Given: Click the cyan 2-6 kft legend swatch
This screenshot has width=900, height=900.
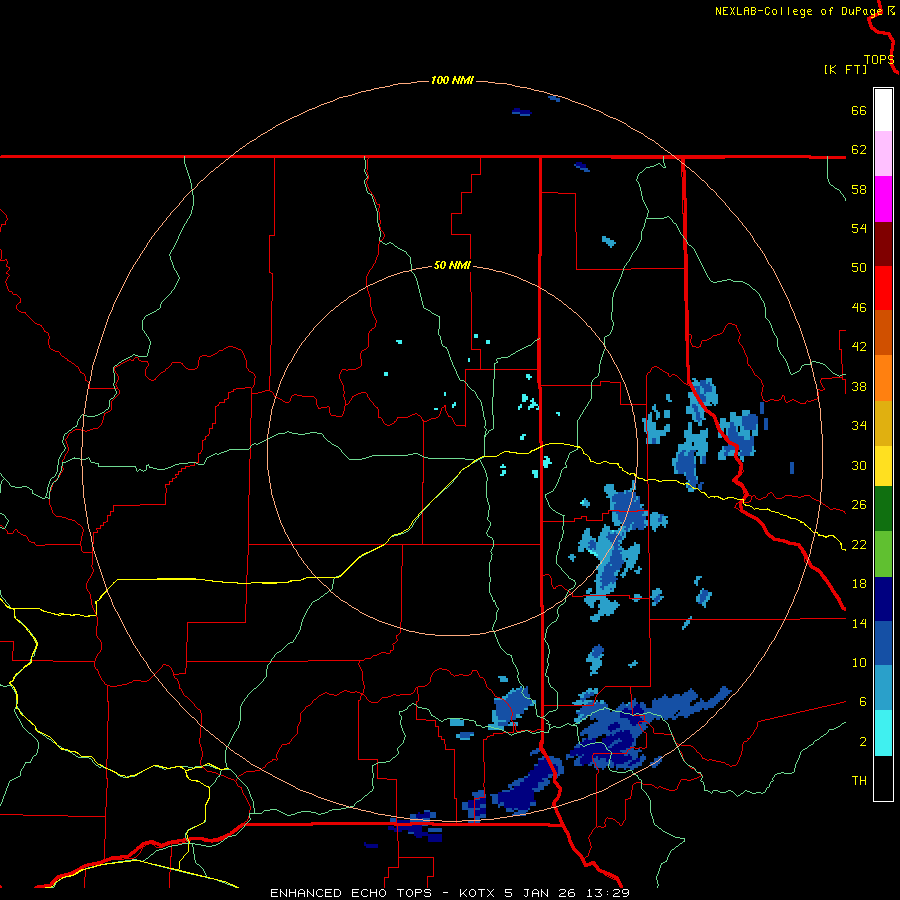Looking at the screenshot, I should [883, 733].
